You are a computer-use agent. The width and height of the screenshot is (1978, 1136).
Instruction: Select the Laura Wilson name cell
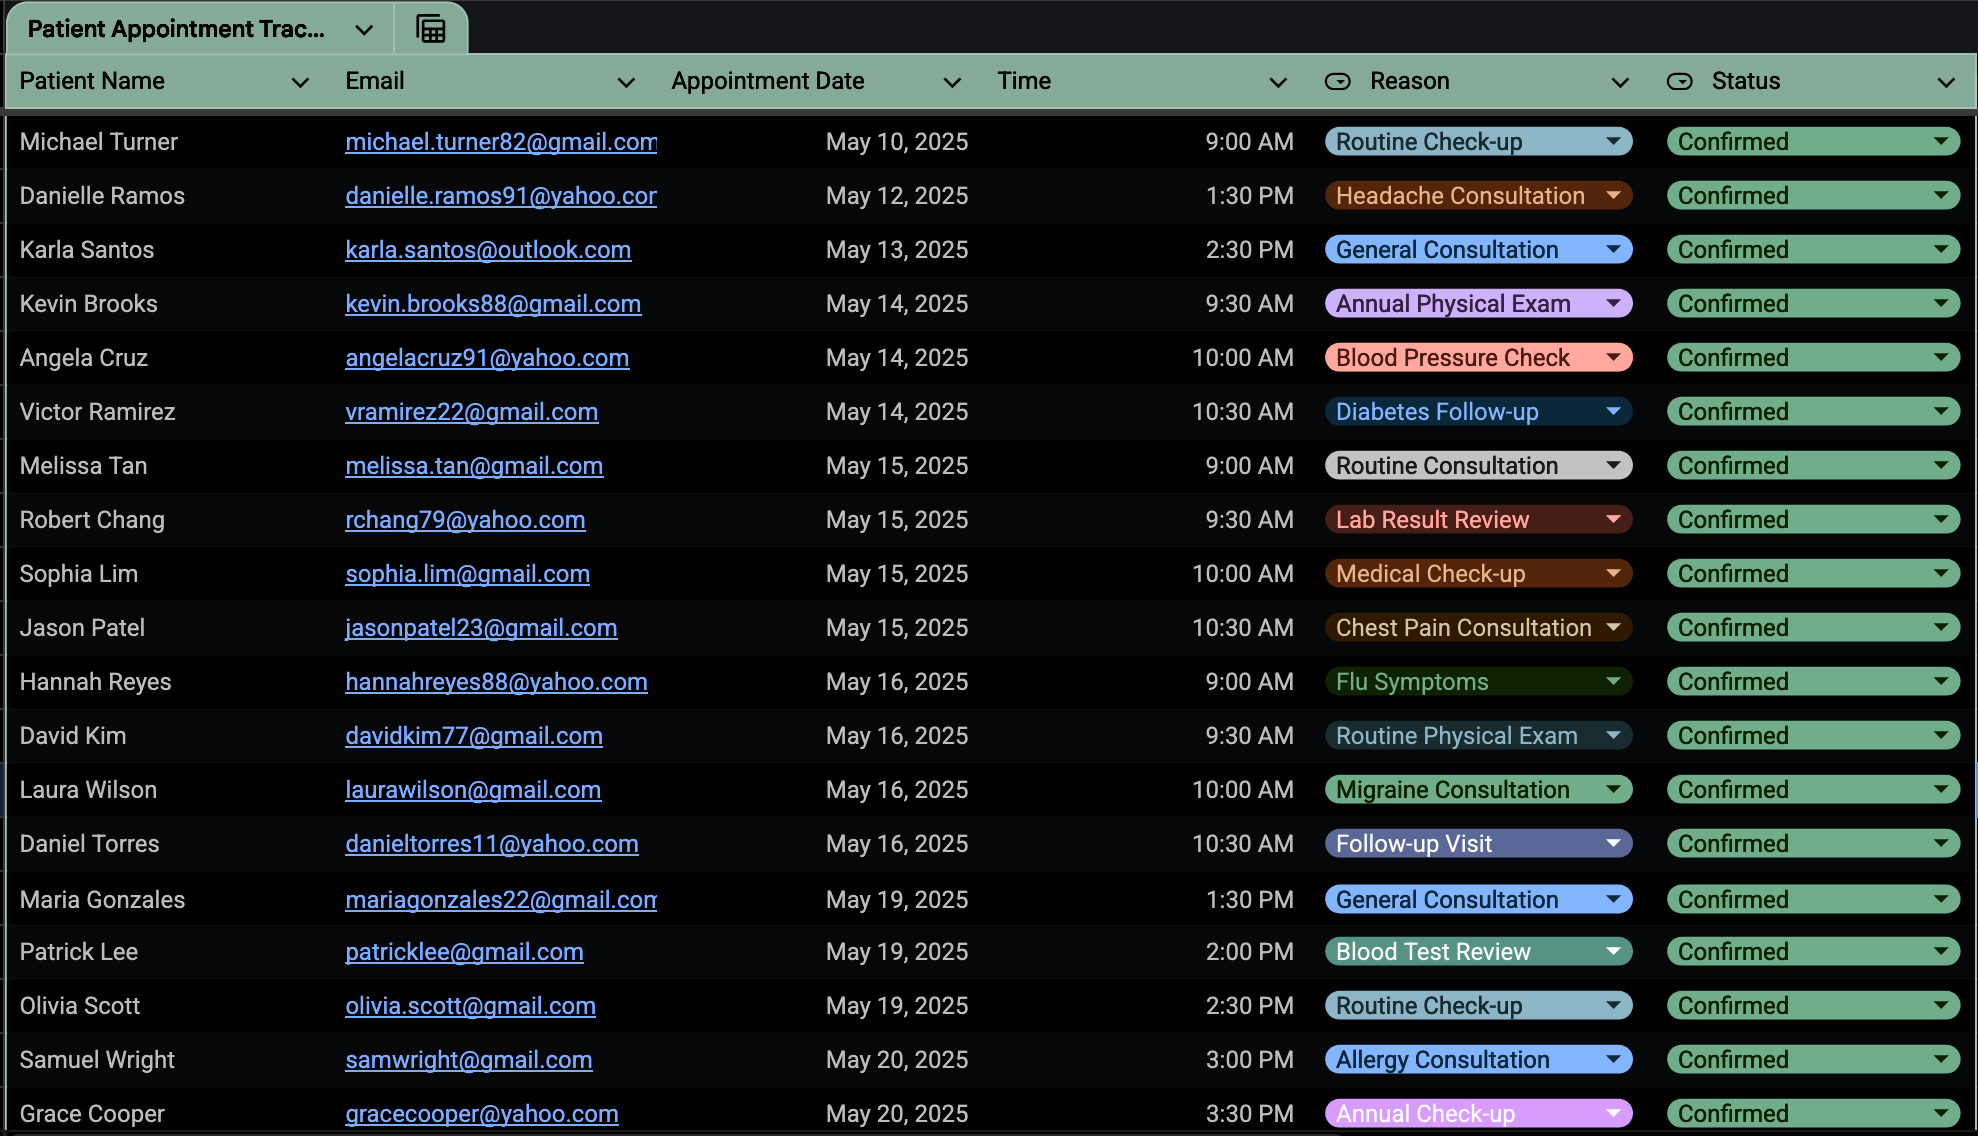(x=88, y=790)
